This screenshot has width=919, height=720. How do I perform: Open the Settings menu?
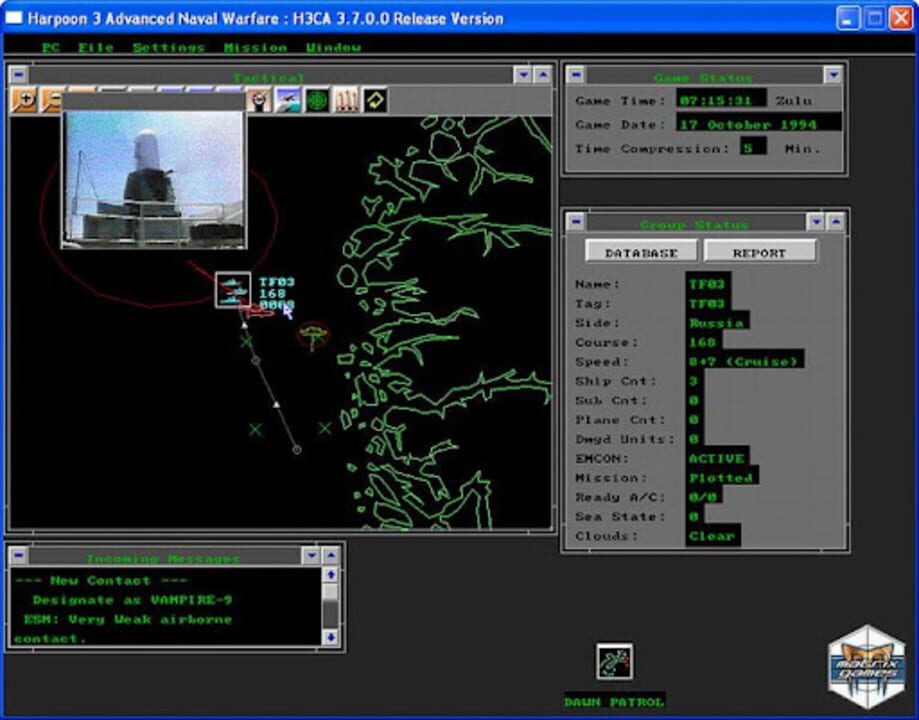click(x=168, y=46)
